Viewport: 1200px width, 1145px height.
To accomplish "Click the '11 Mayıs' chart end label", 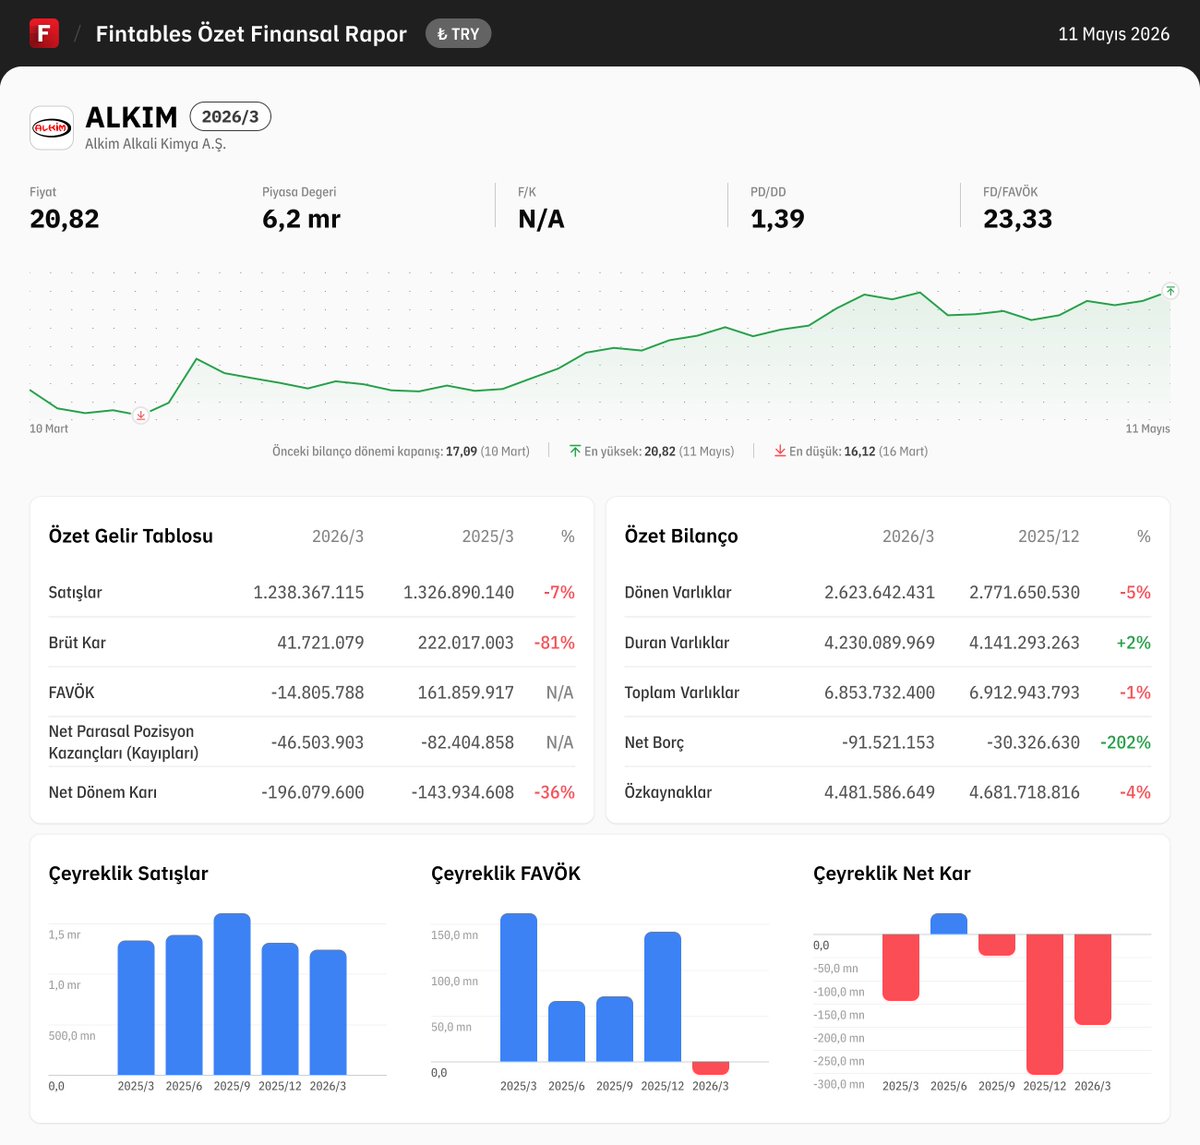I will coord(1148,429).
